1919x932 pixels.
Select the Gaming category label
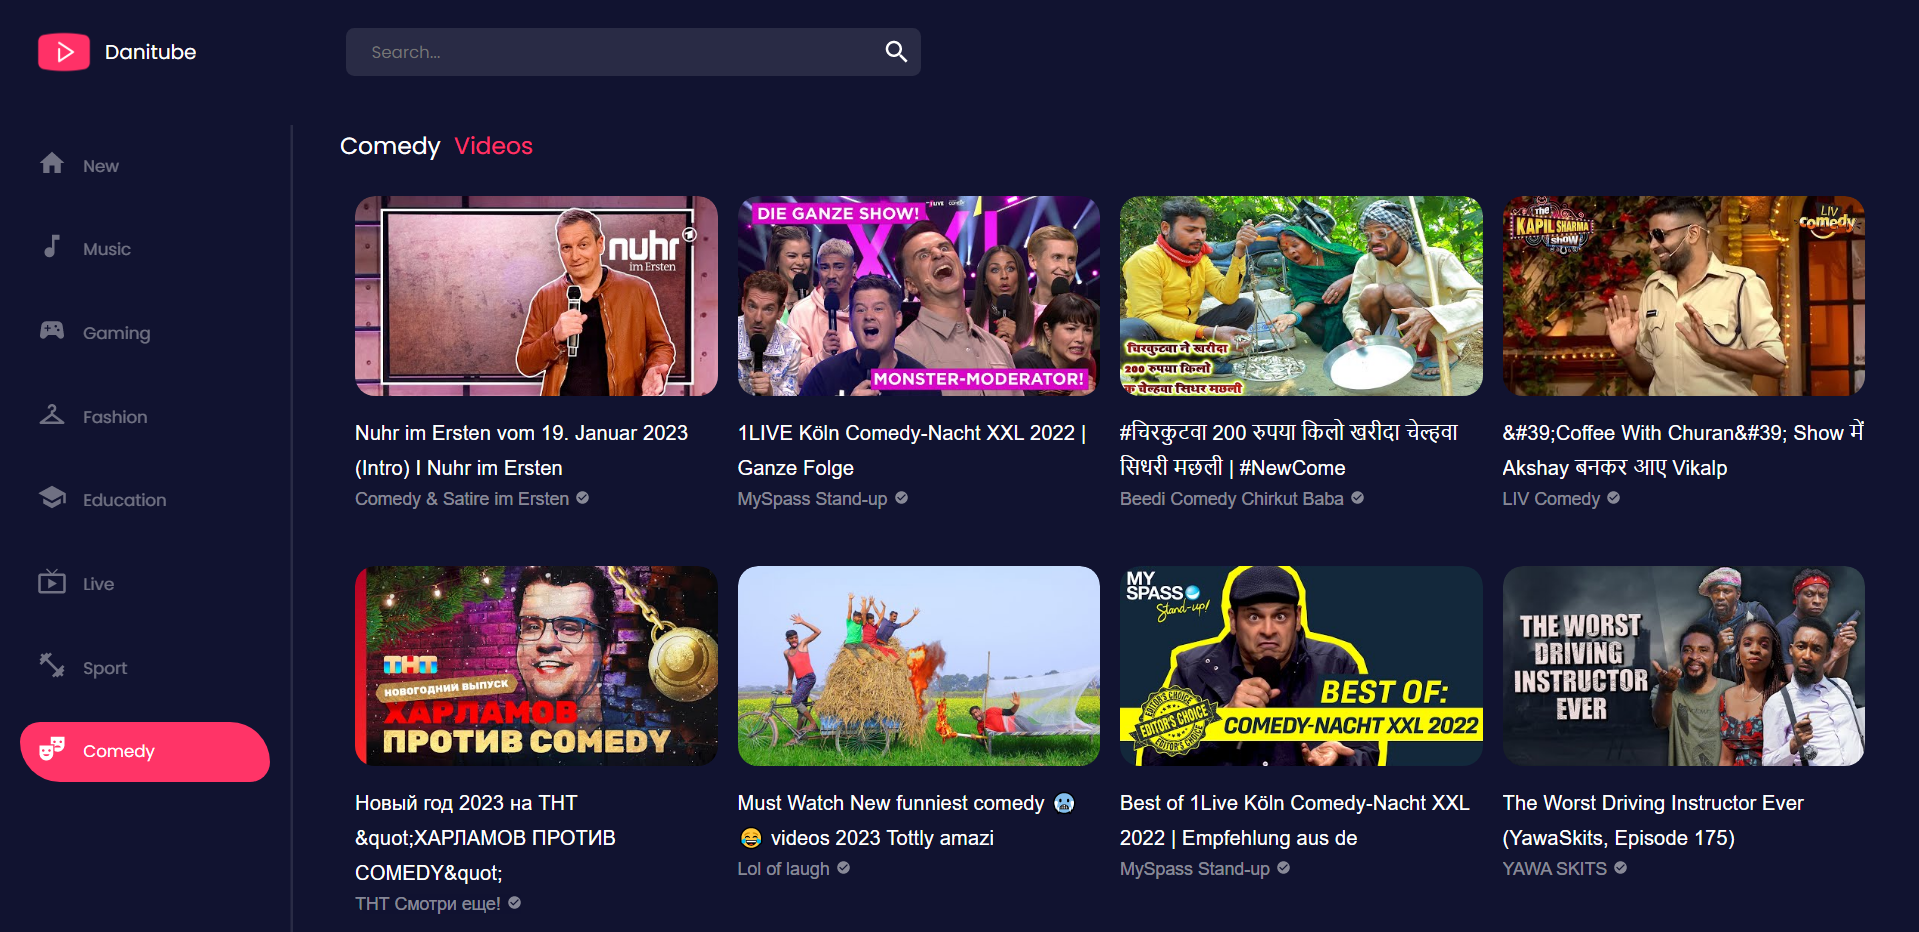point(117,333)
